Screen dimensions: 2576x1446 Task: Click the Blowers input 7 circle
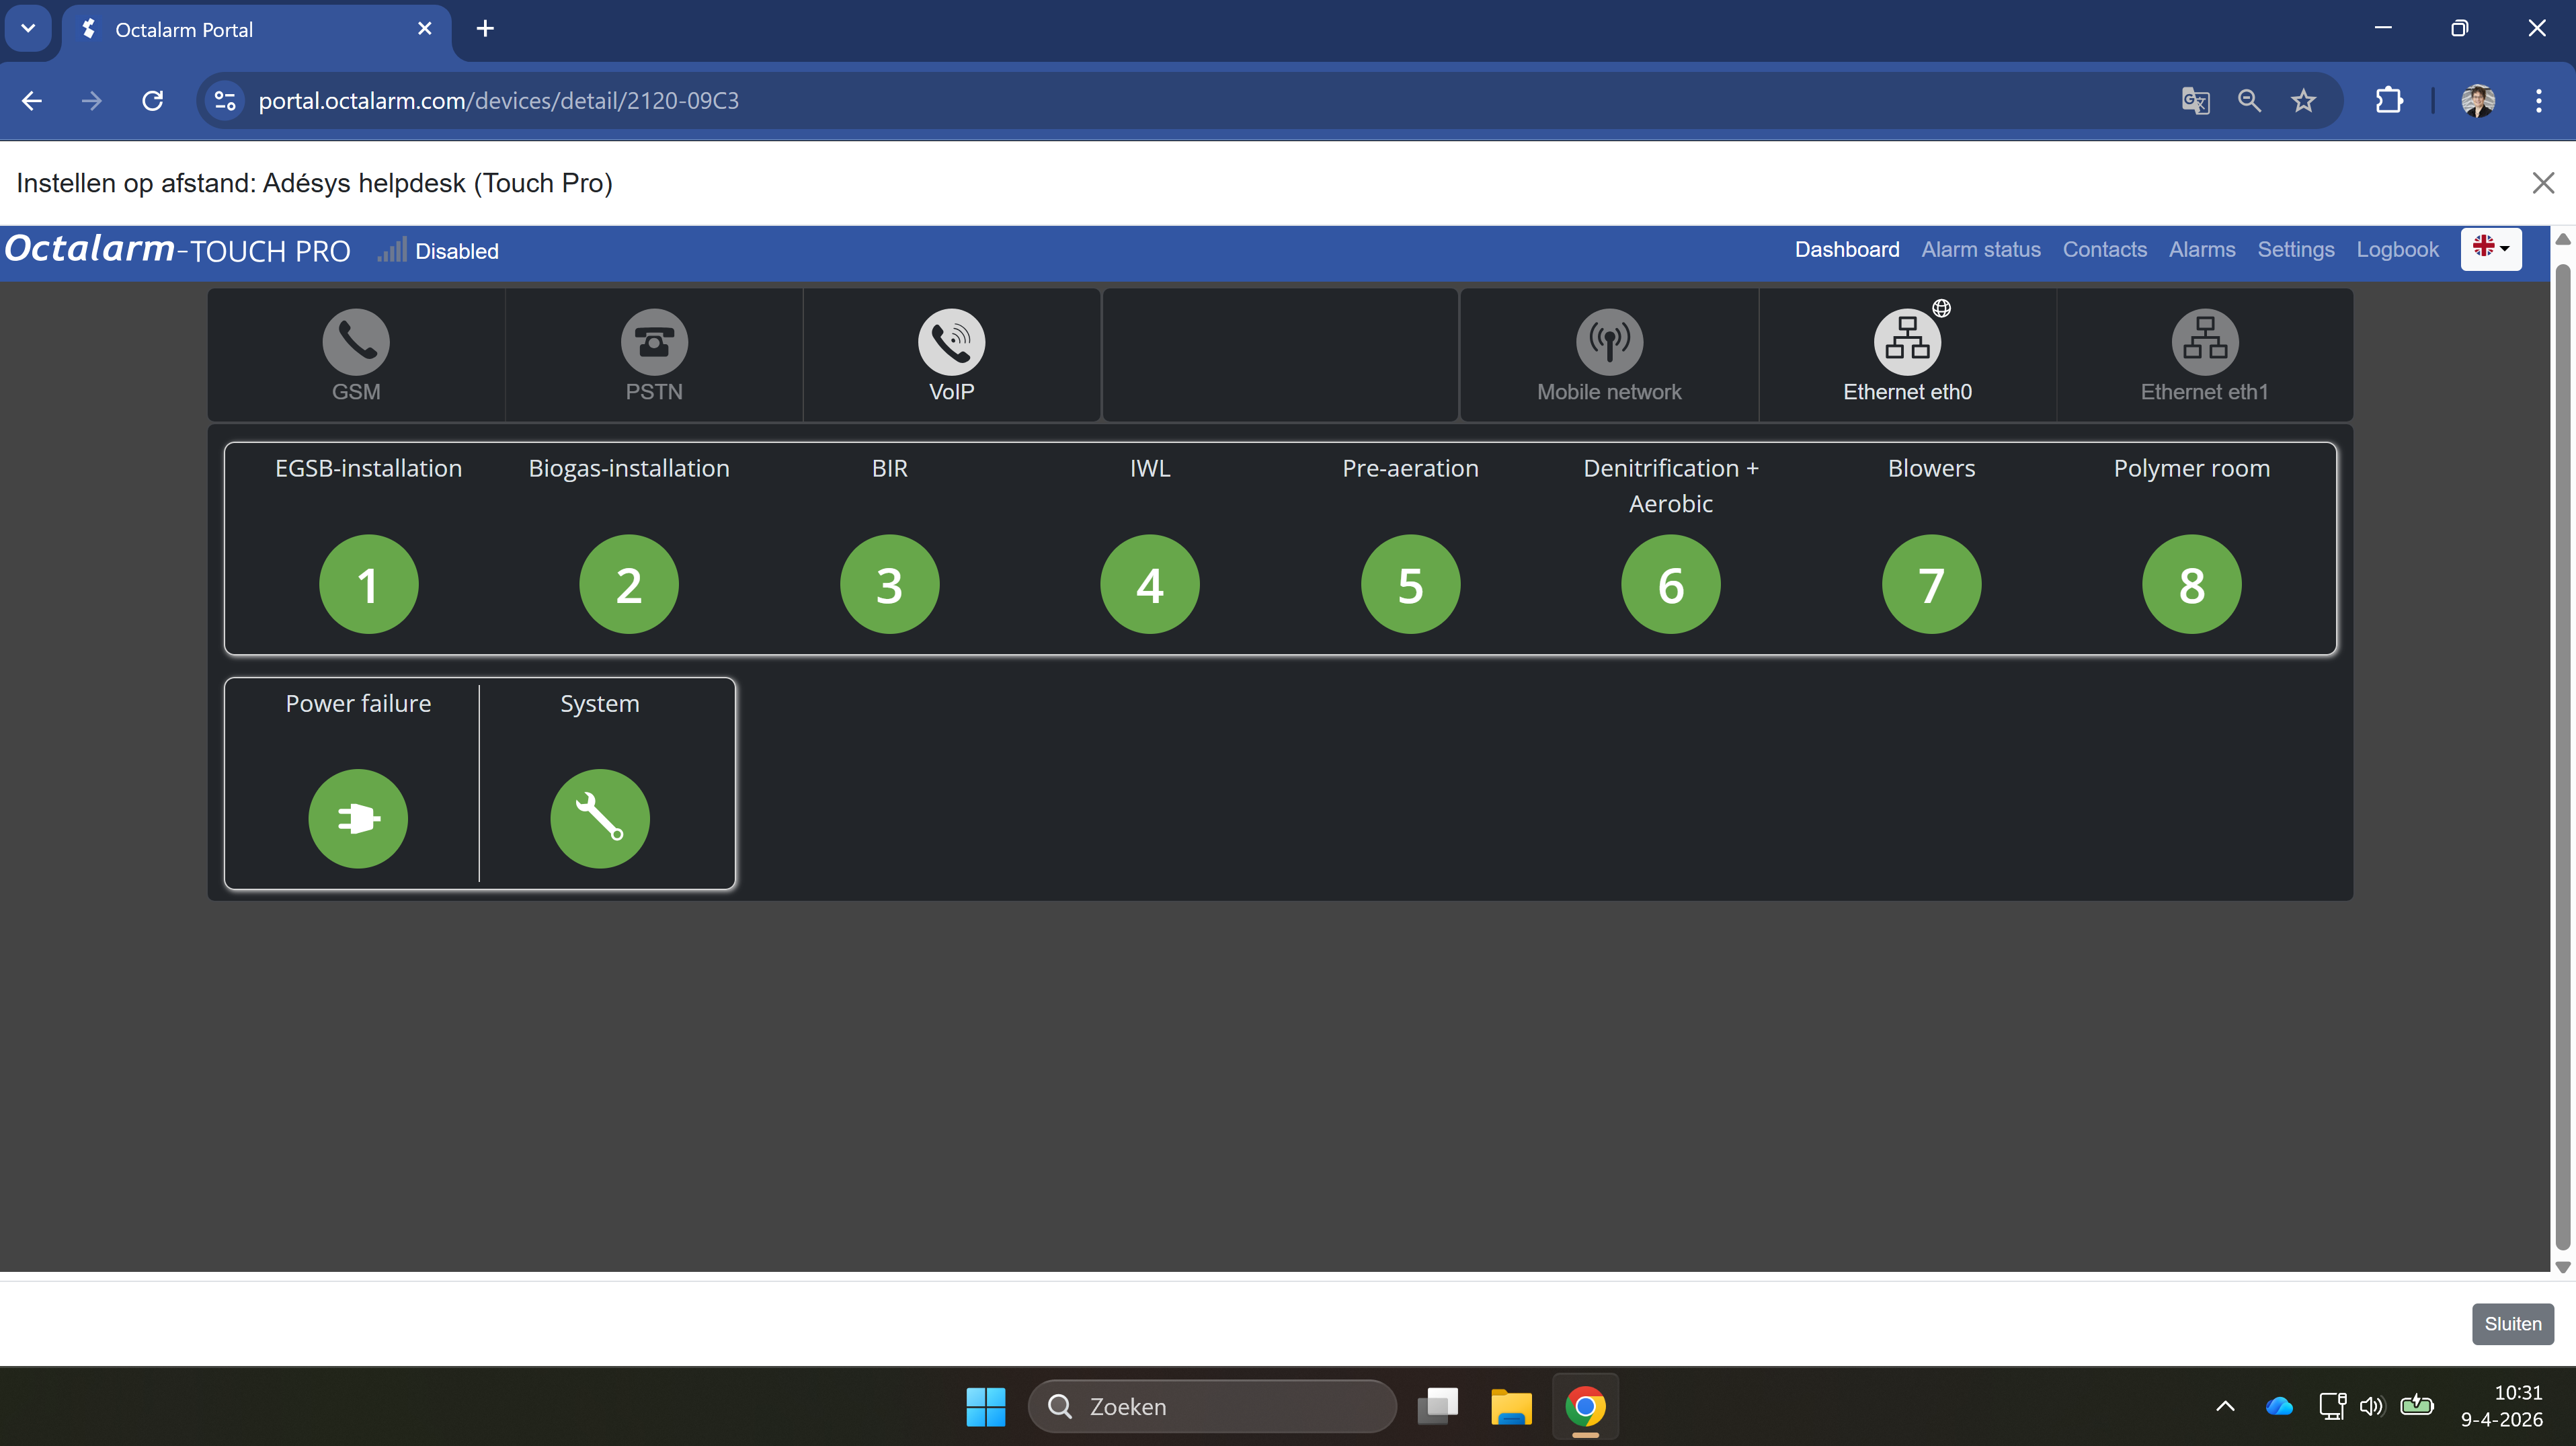(1931, 584)
